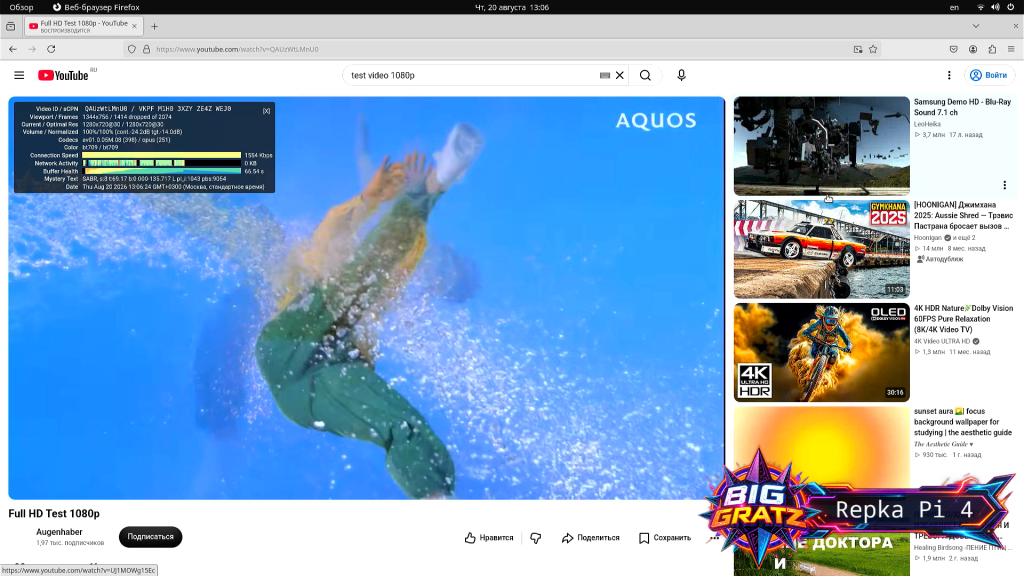Open the Hoonigan channel name
This screenshot has width=1024, height=576.
coord(928,238)
